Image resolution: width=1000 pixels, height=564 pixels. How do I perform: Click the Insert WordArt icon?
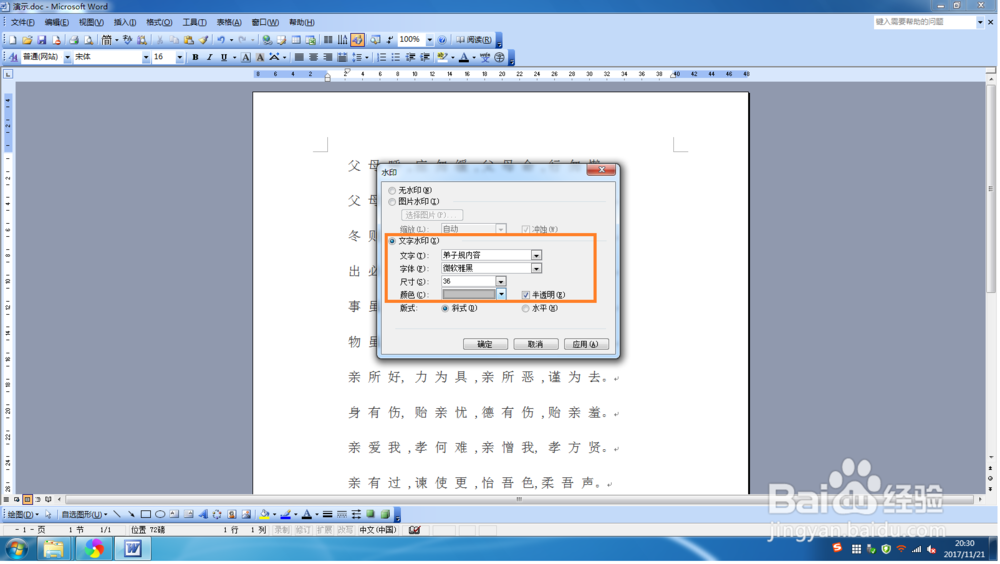pos(203,514)
